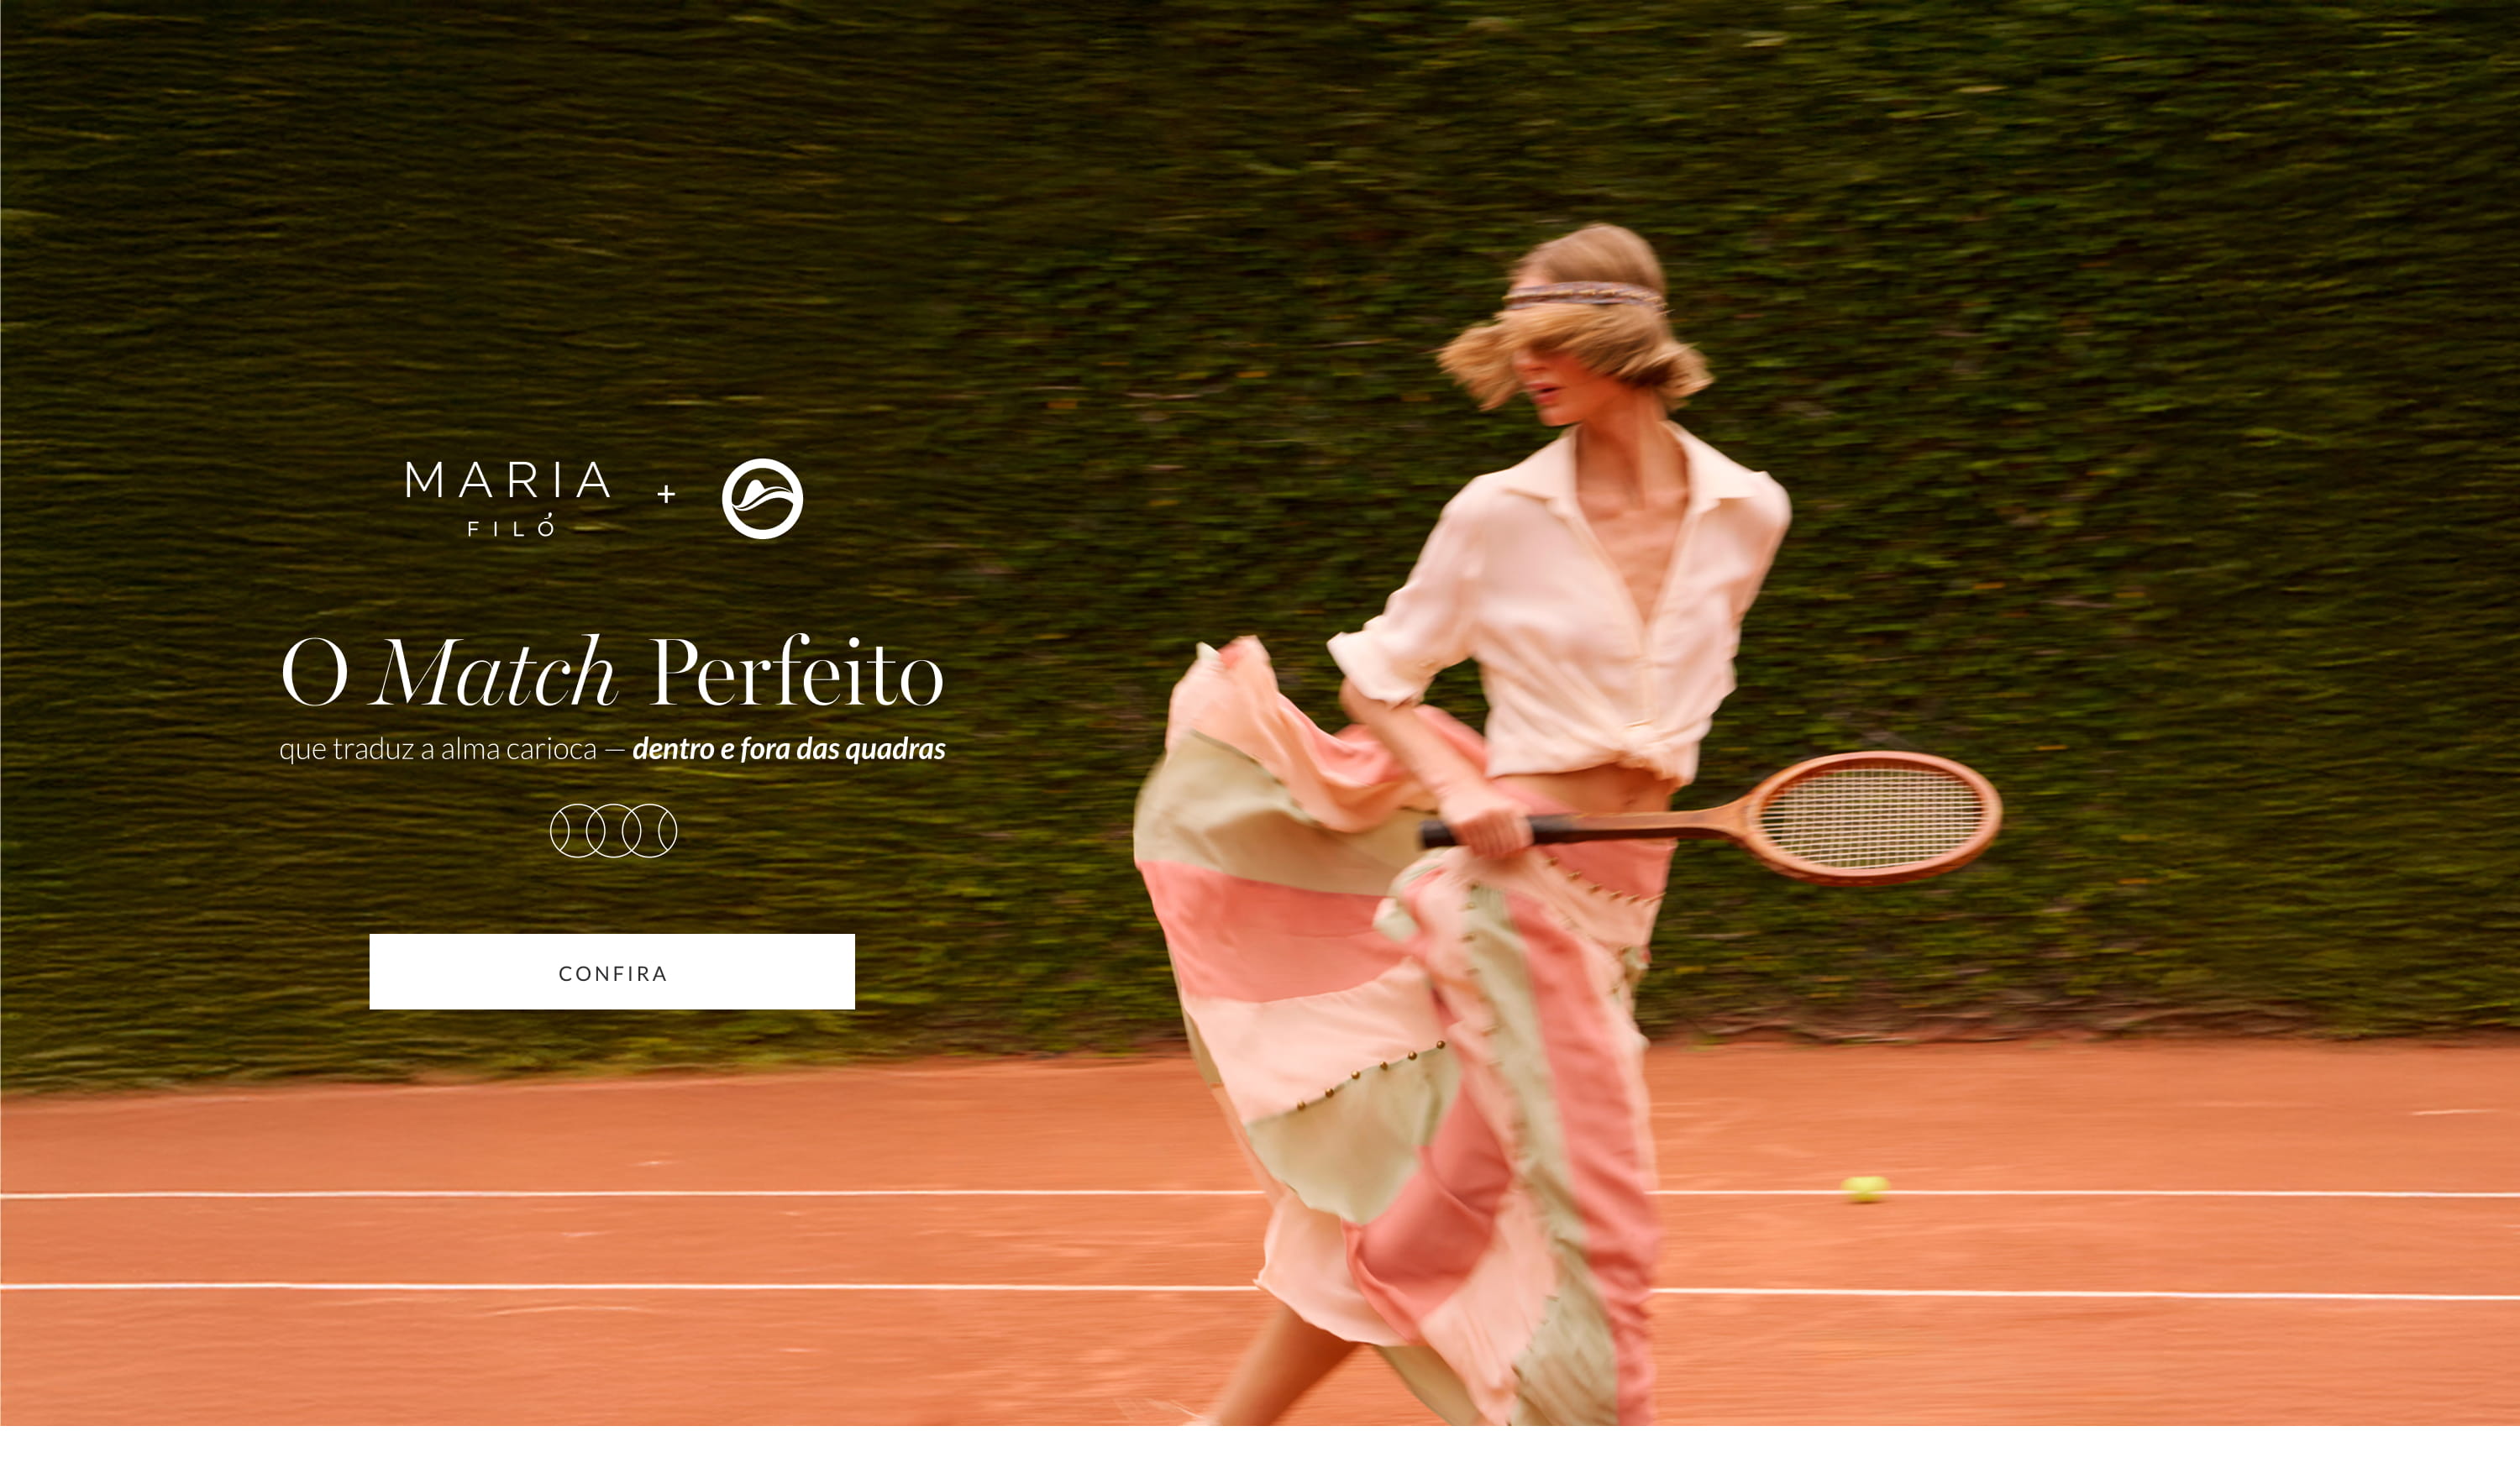2520x1468 pixels.
Task: Click the overlapping tennis balls icon
Action: (x=613, y=830)
